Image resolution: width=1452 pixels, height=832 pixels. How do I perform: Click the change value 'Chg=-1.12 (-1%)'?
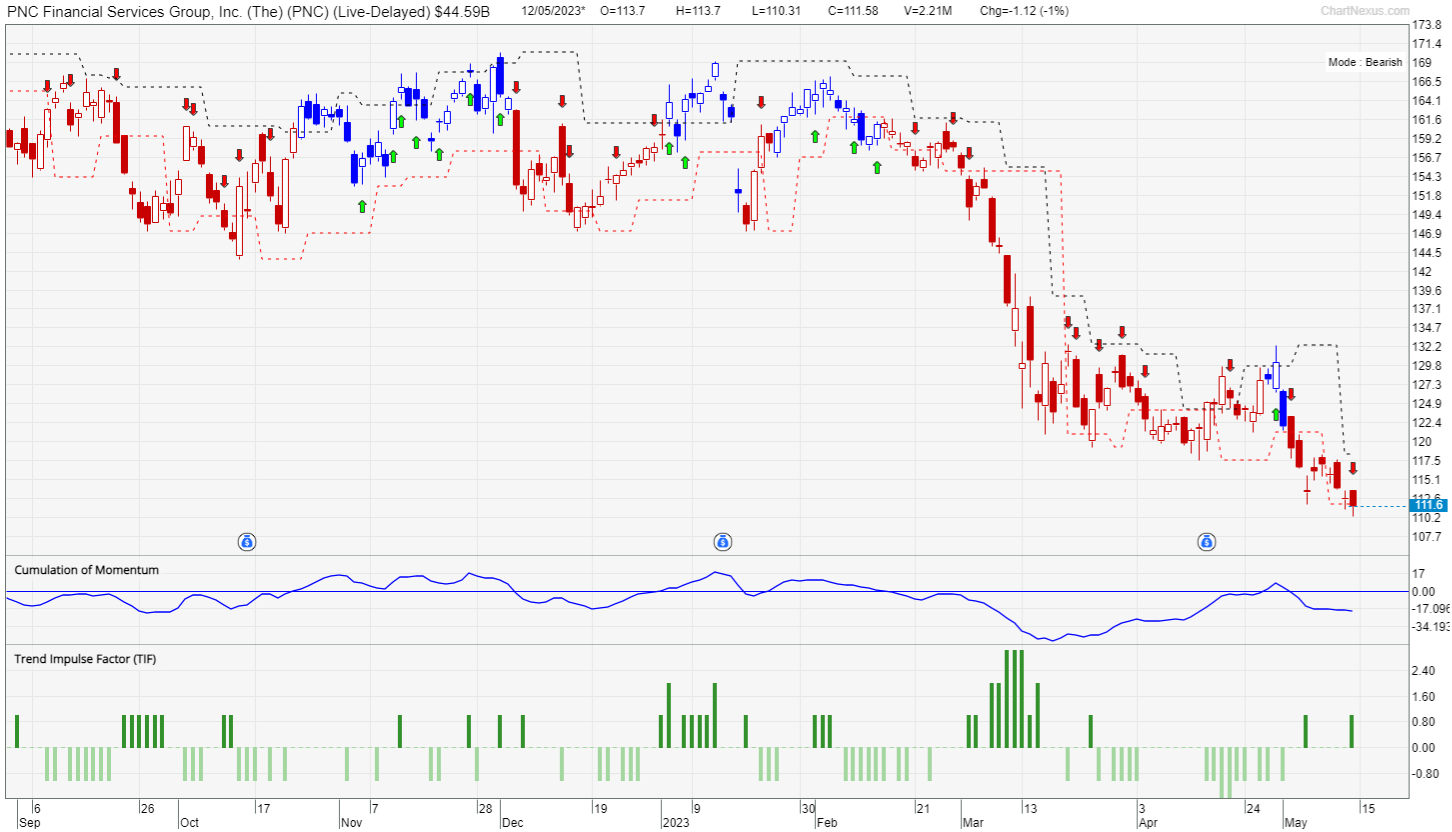(x=1026, y=11)
